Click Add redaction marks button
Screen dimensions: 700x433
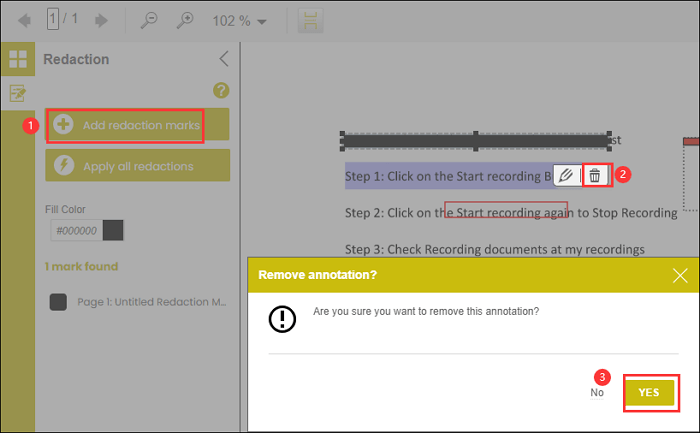point(126,125)
